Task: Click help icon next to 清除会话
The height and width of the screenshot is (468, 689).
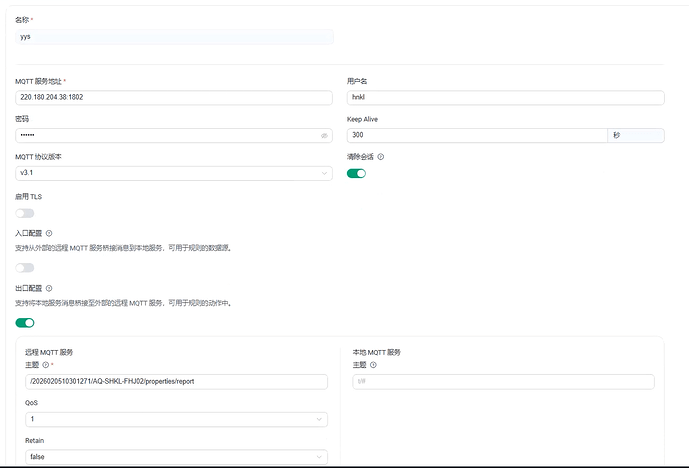Action: [x=381, y=157]
